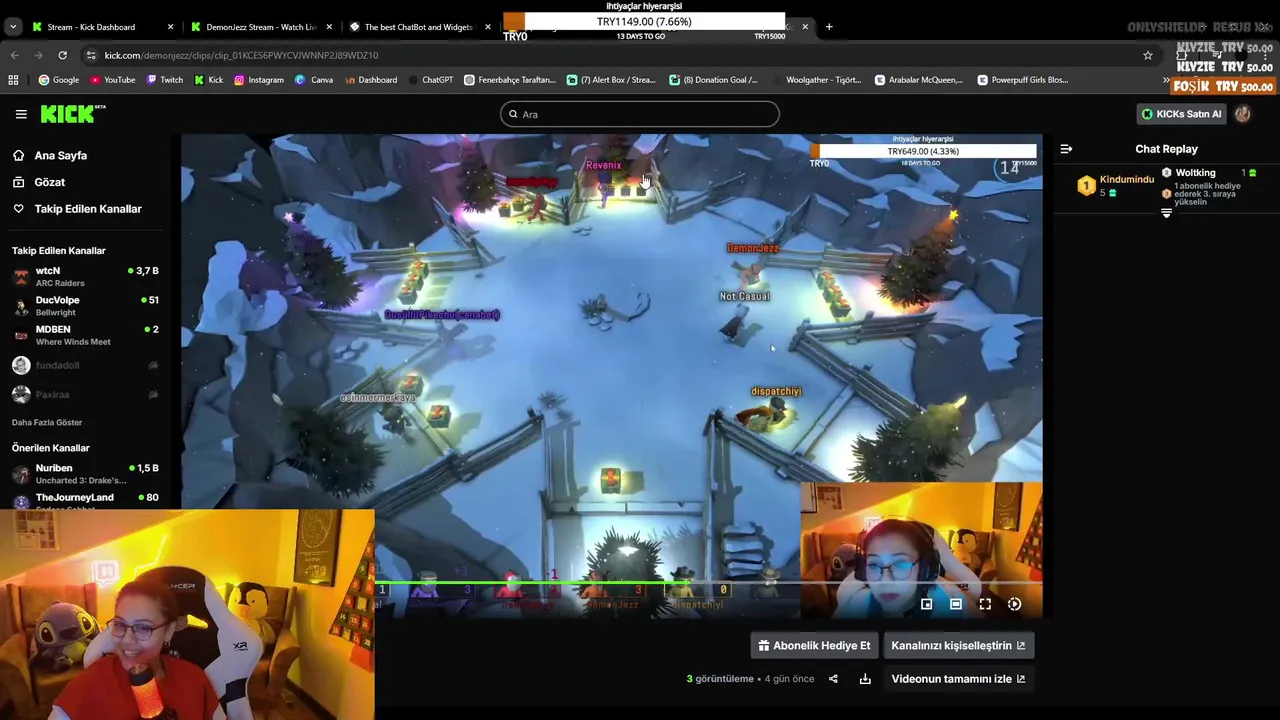
Task: Click Woltking in gift leaderboard
Action: (x=1210, y=186)
